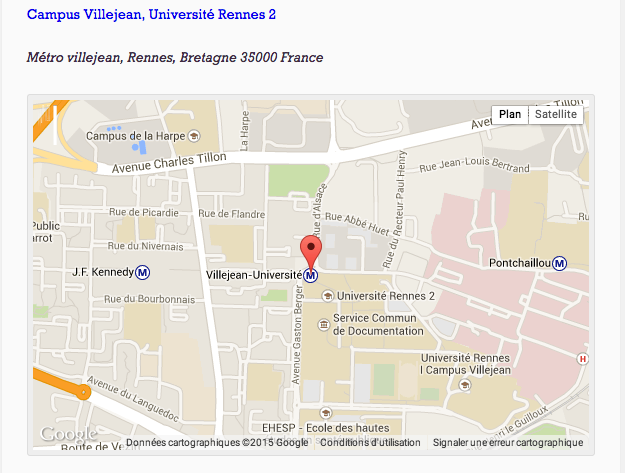625x473 pixels.
Task: Switch map to Plan view
Action: click(x=510, y=115)
